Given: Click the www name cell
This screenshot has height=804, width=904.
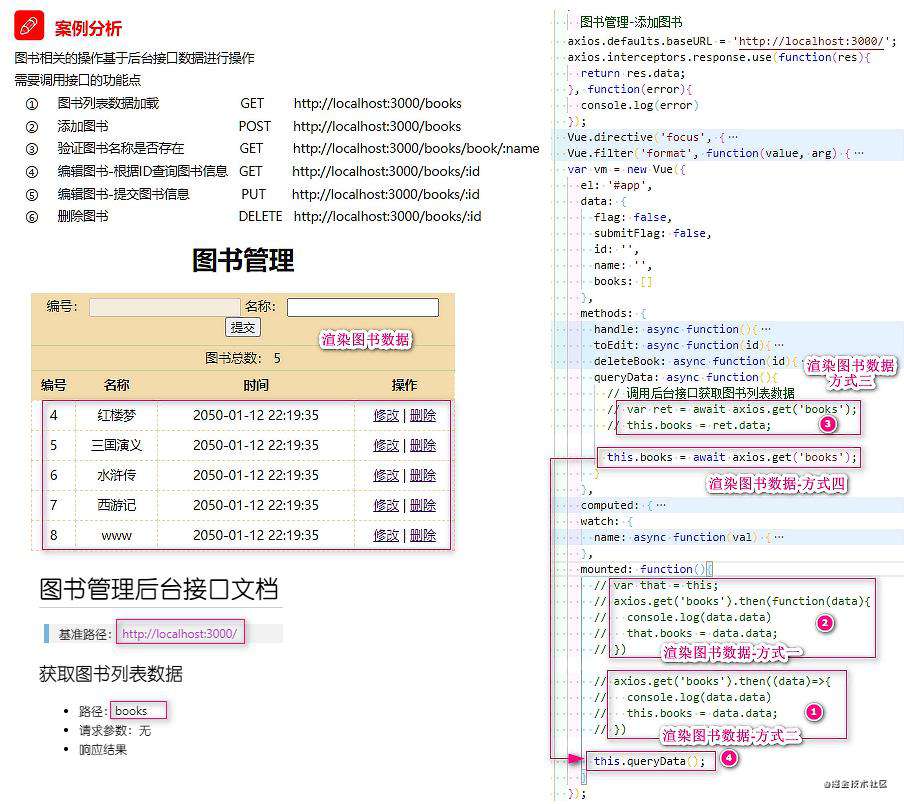Looking at the screenshot, I should 116,535.
